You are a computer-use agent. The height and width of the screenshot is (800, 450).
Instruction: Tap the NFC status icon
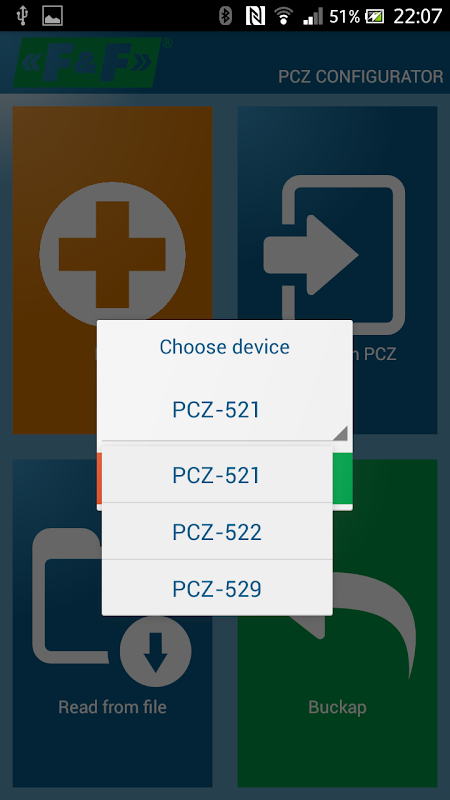click(x=255, y=16)
